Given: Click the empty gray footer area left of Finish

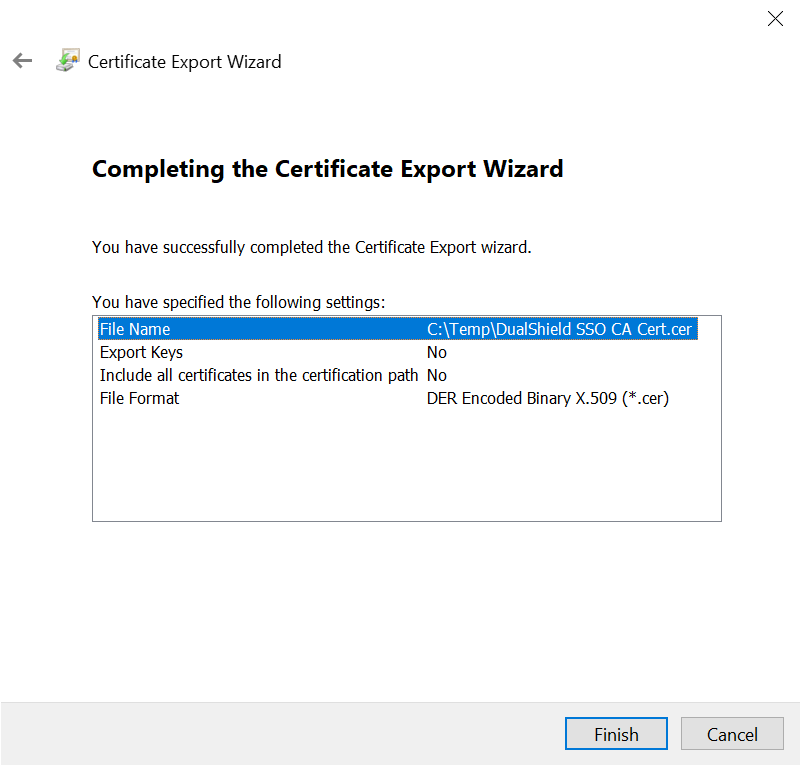Looking at the screenshot, I should [x=280, y=734].
